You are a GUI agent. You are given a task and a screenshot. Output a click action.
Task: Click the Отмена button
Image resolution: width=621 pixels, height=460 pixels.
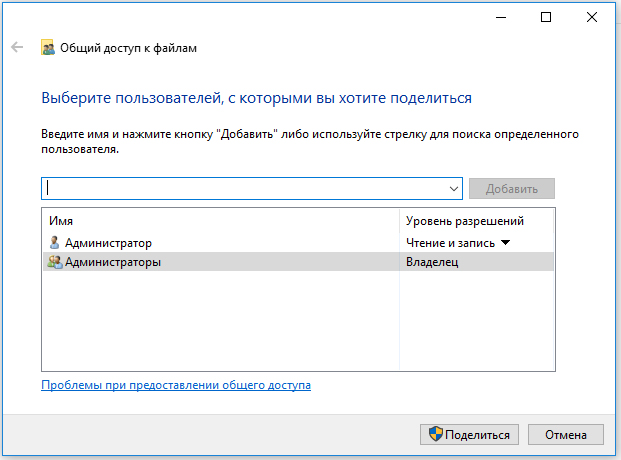(566, 435)
